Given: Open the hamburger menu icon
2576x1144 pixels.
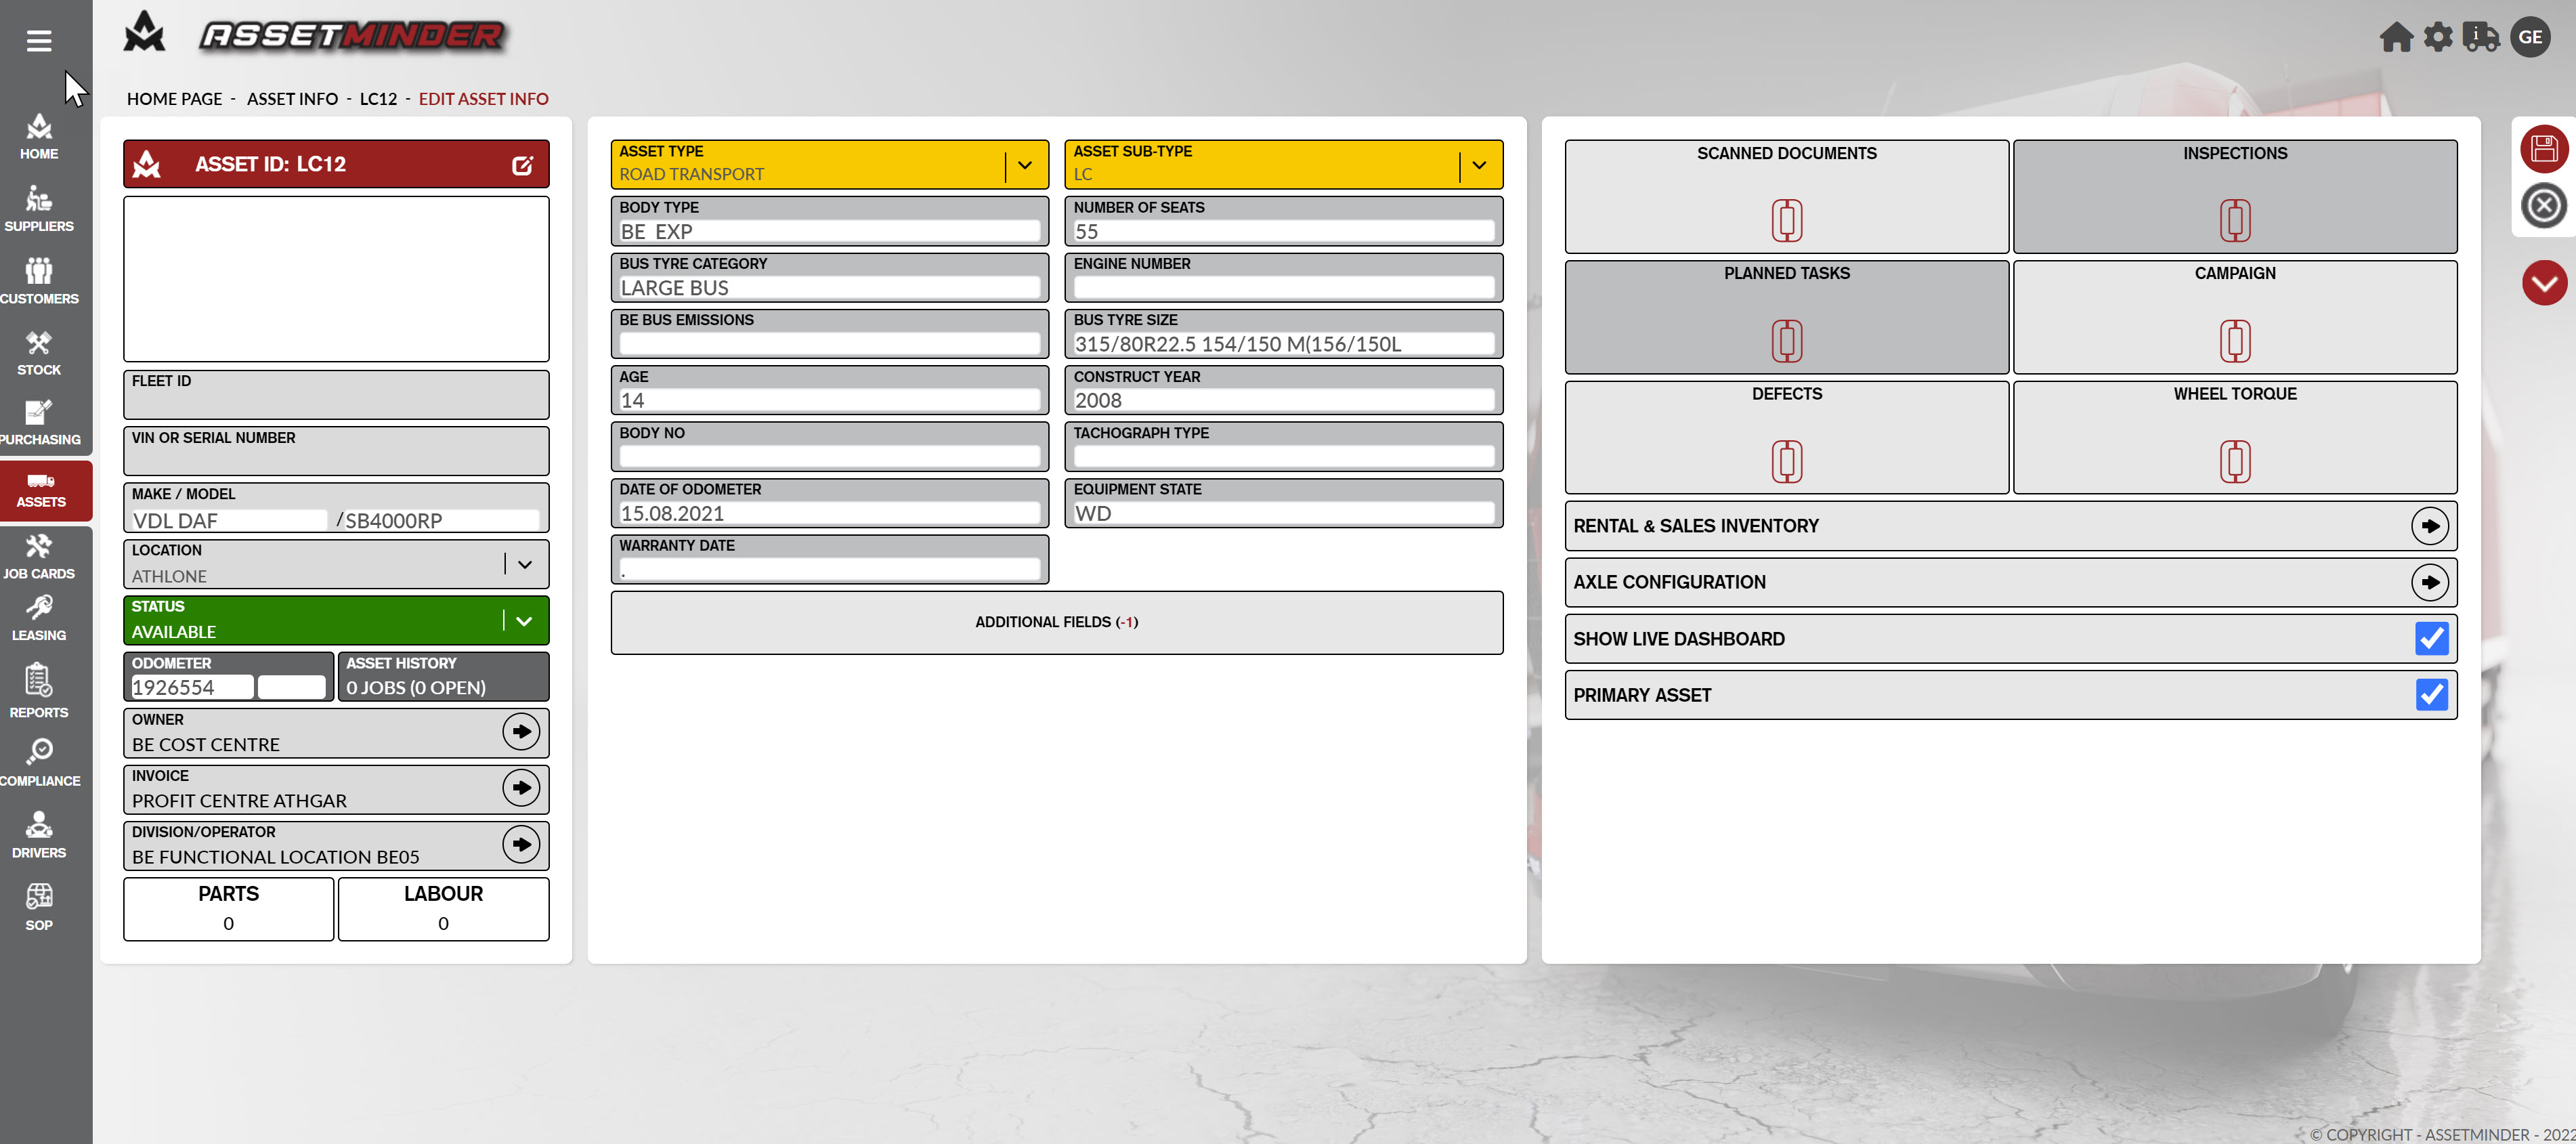Looking at the screenshot, I should point(39,41).
